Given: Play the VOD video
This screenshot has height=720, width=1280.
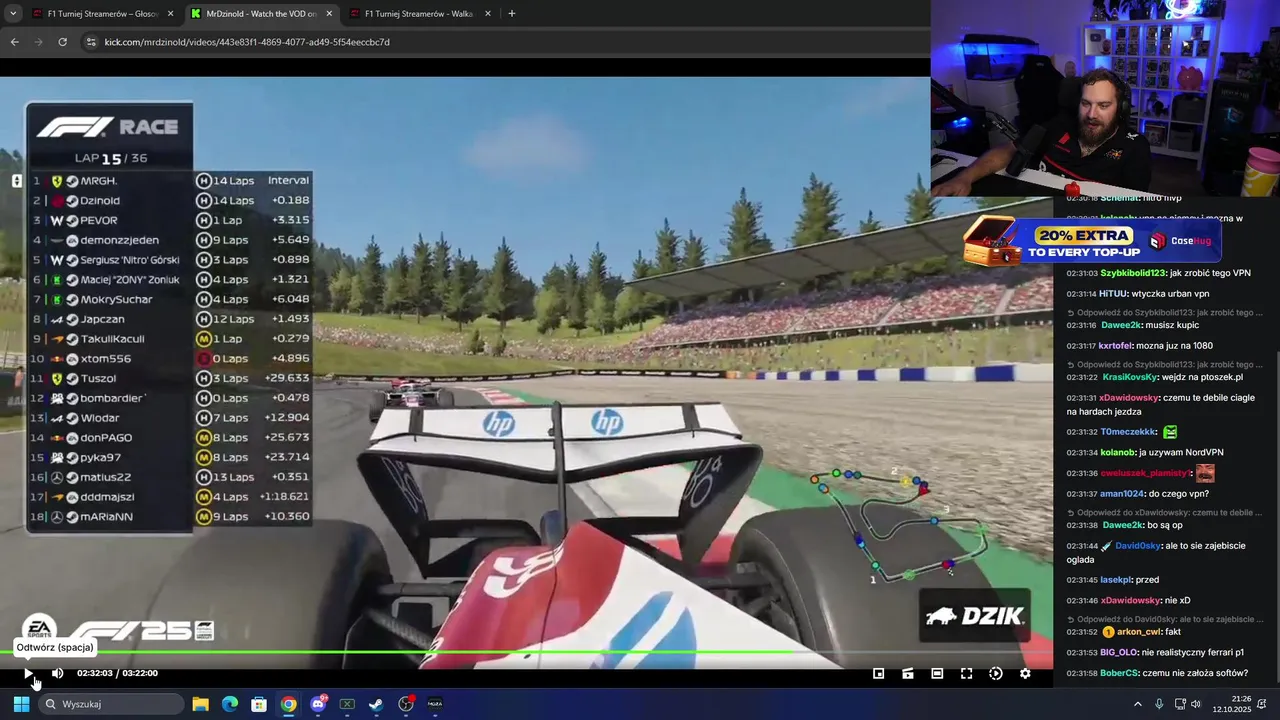Looking at the screenshot, I should pos(28,673).
